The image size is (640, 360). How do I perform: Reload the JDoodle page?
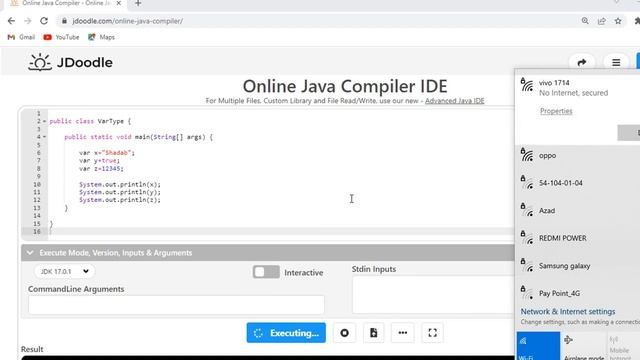pyautogui.click(x=44, y=21)
